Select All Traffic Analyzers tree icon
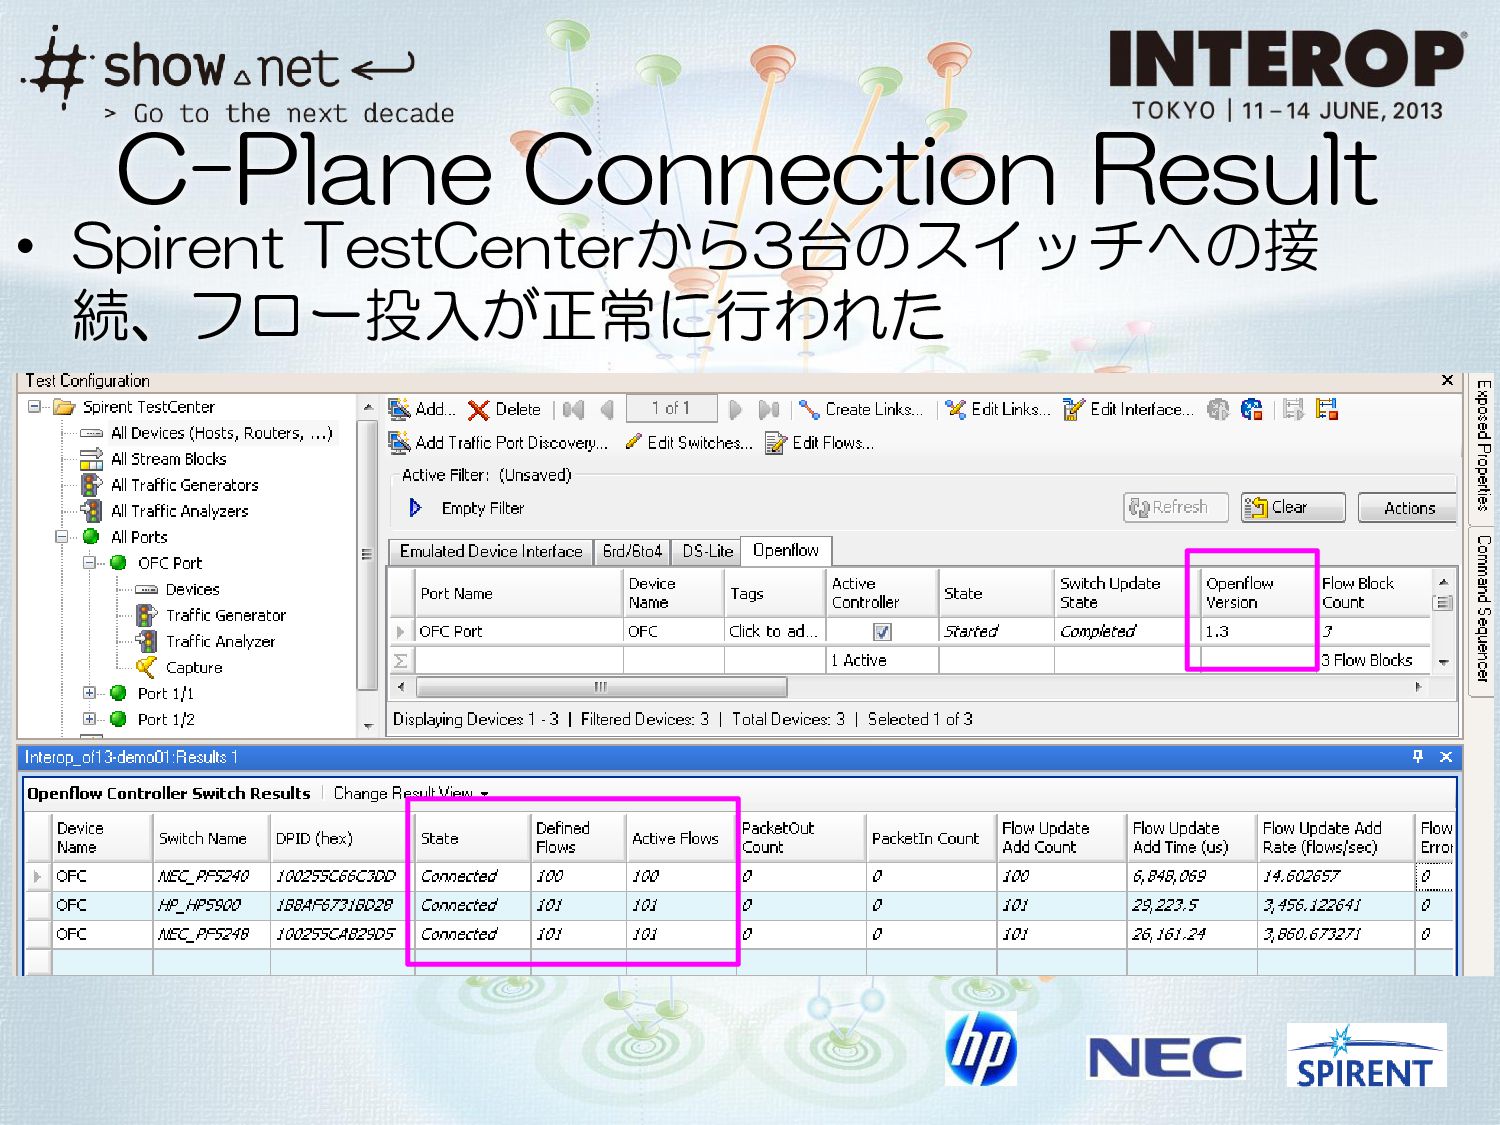This screenshot has height=1125, width=1500. coord(91,511)
